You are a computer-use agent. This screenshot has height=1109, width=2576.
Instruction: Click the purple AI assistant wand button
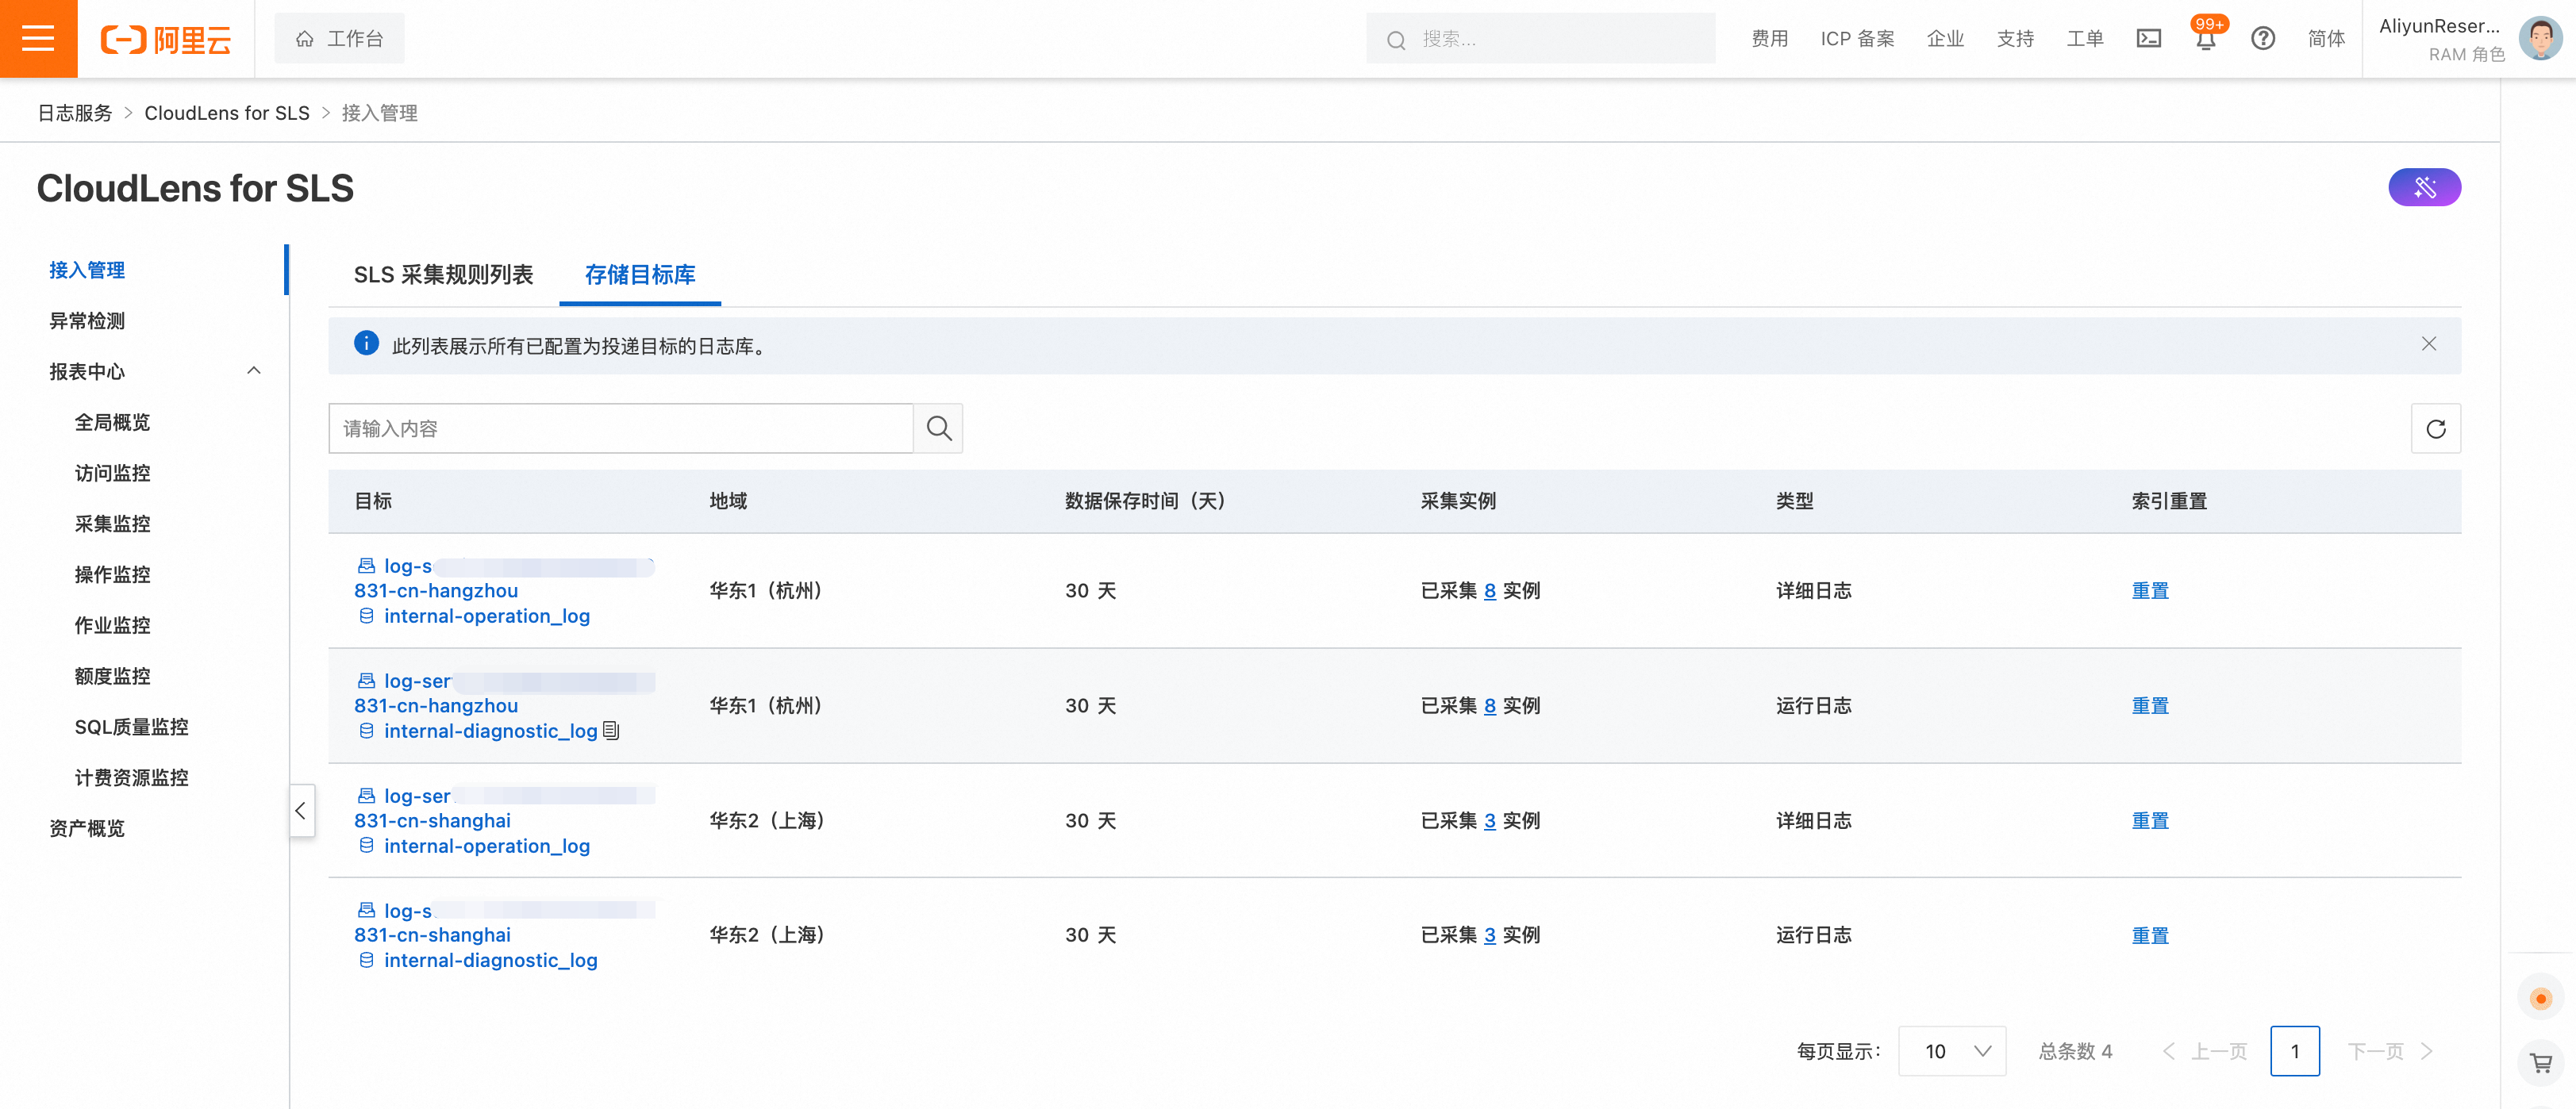coord(2425,187)
